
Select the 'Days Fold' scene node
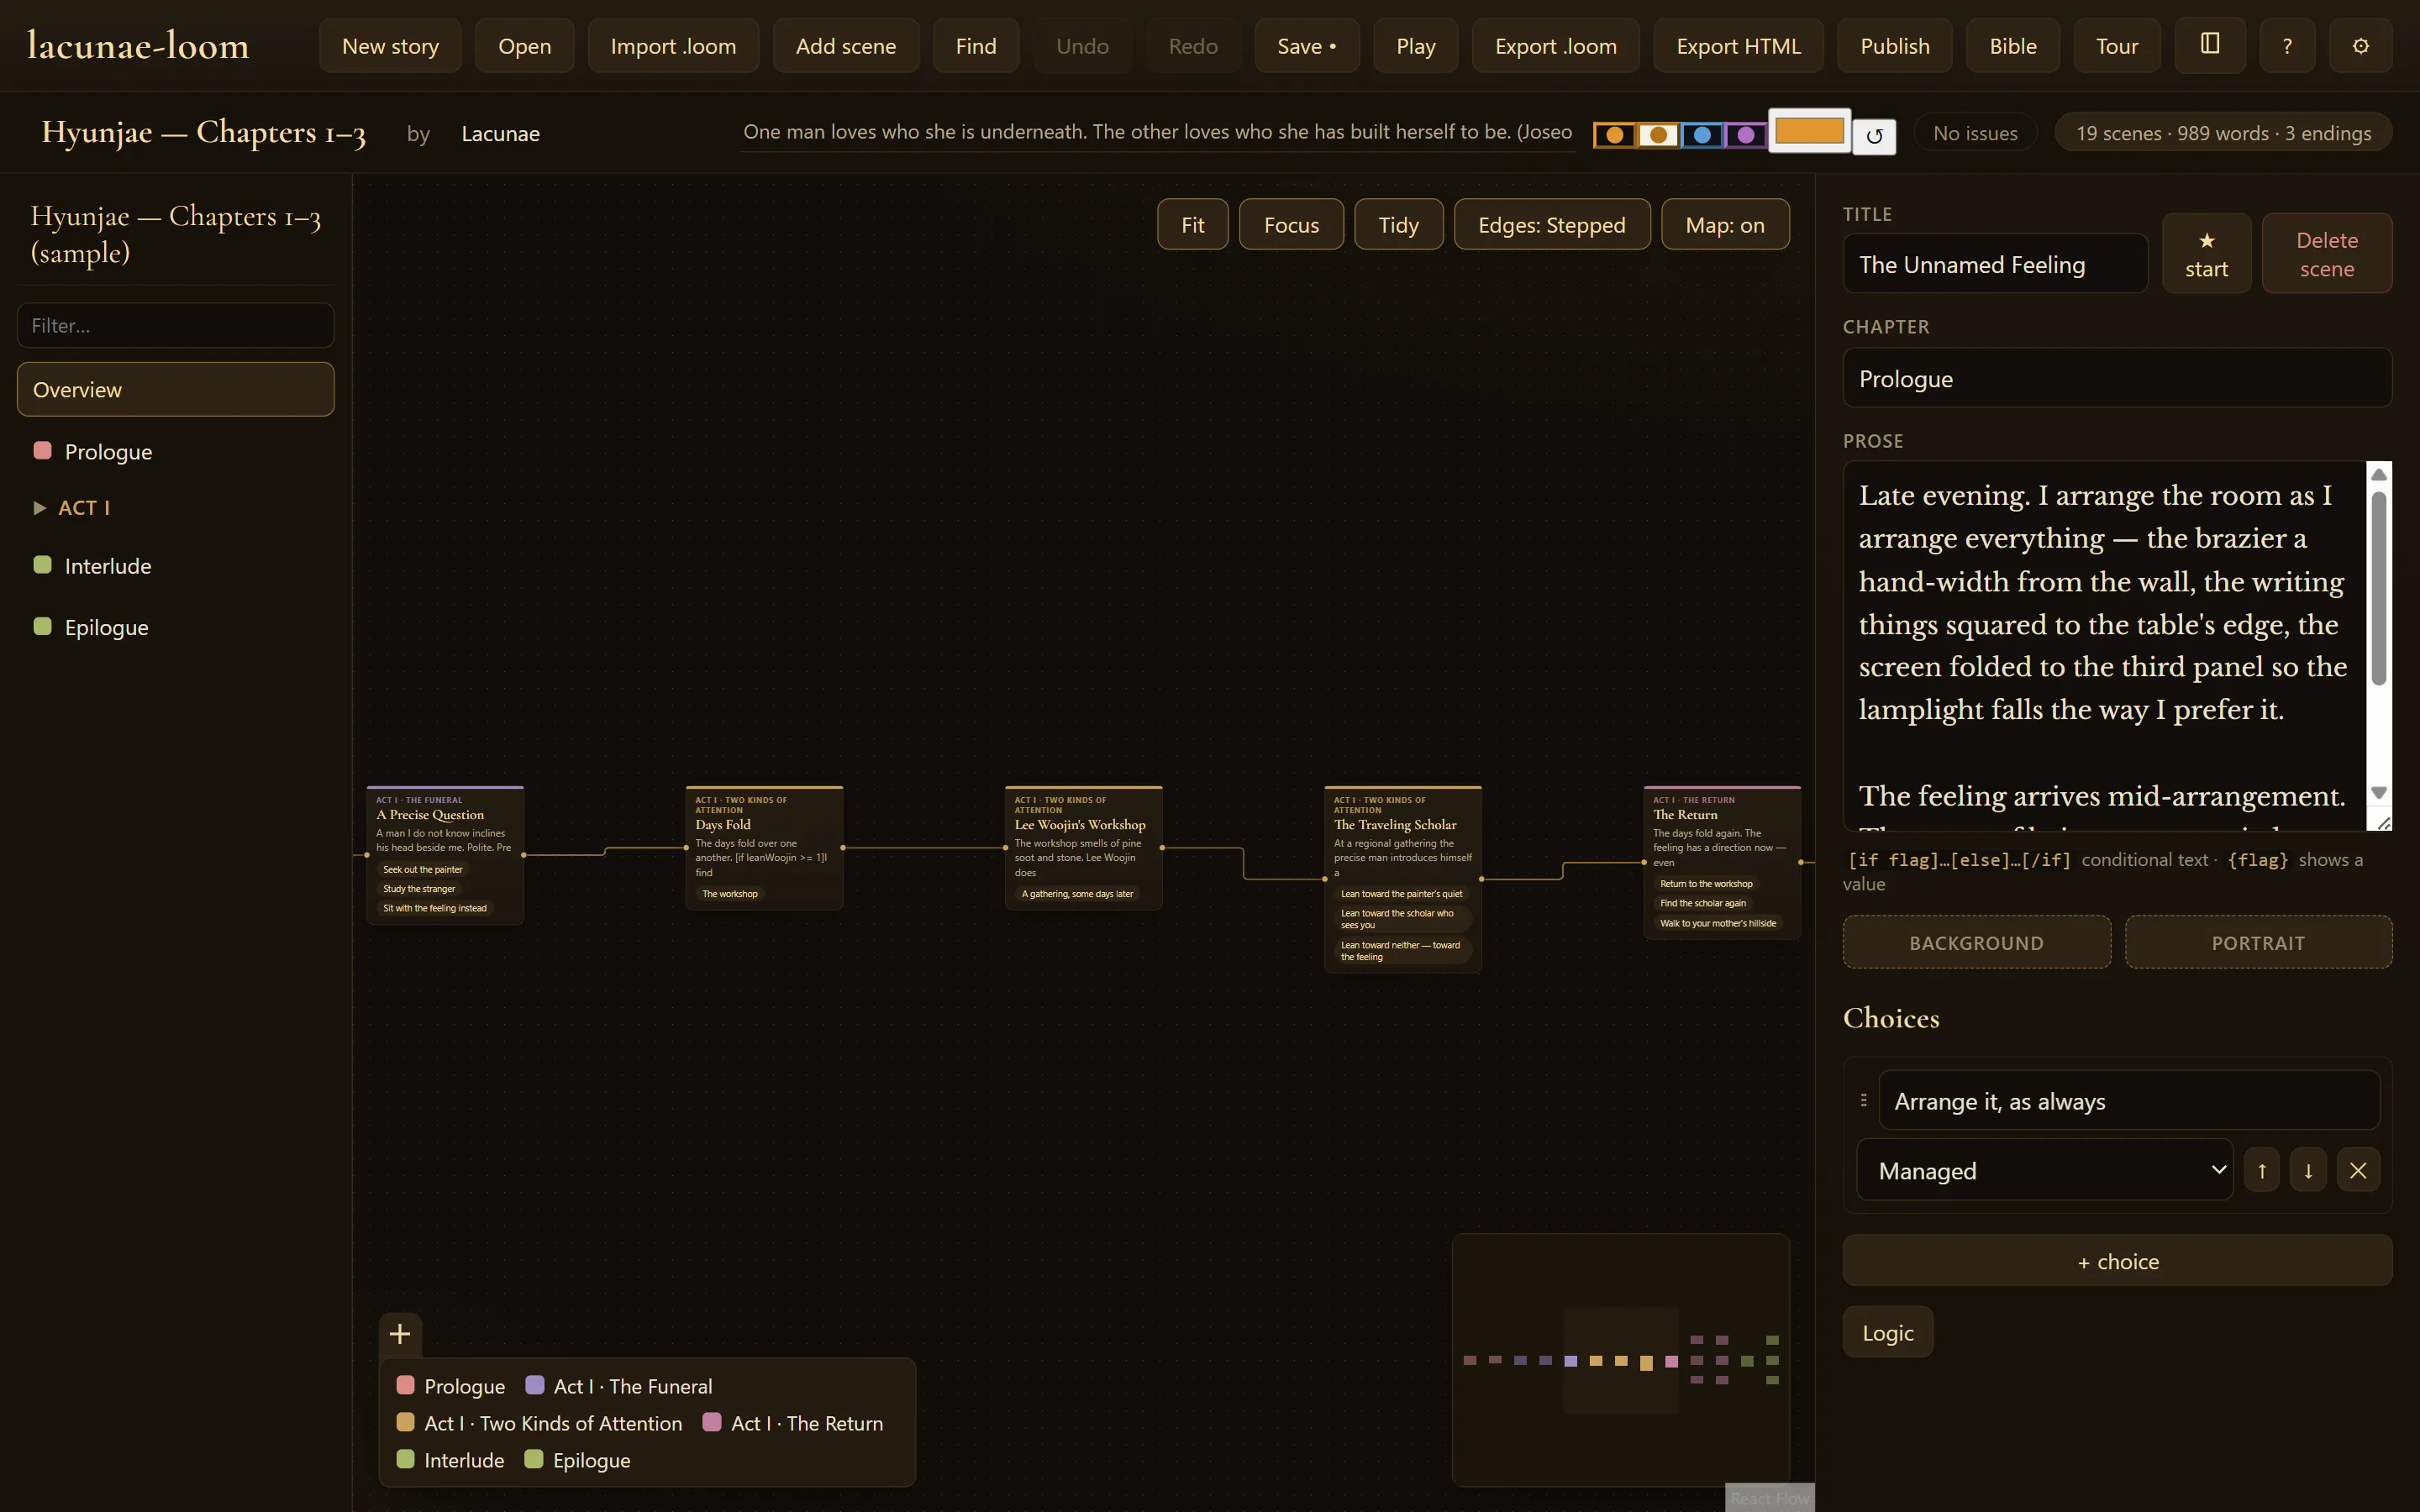764,847
